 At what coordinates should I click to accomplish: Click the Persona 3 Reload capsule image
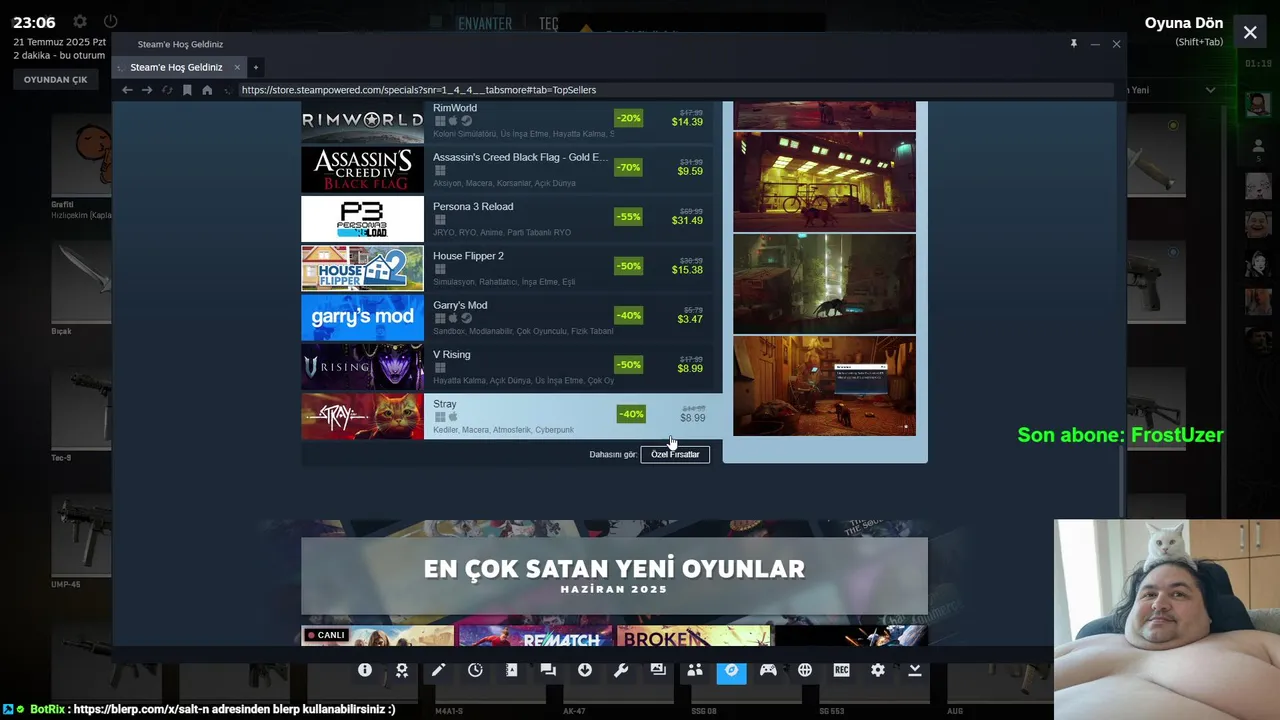[x=362, y=219]
